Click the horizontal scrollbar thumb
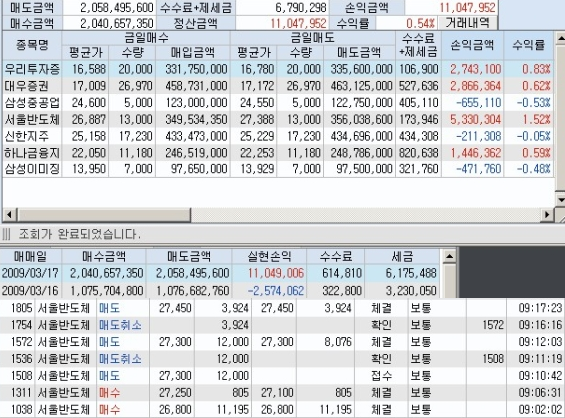This screenshot has width=565, height=418. point(104,215)
